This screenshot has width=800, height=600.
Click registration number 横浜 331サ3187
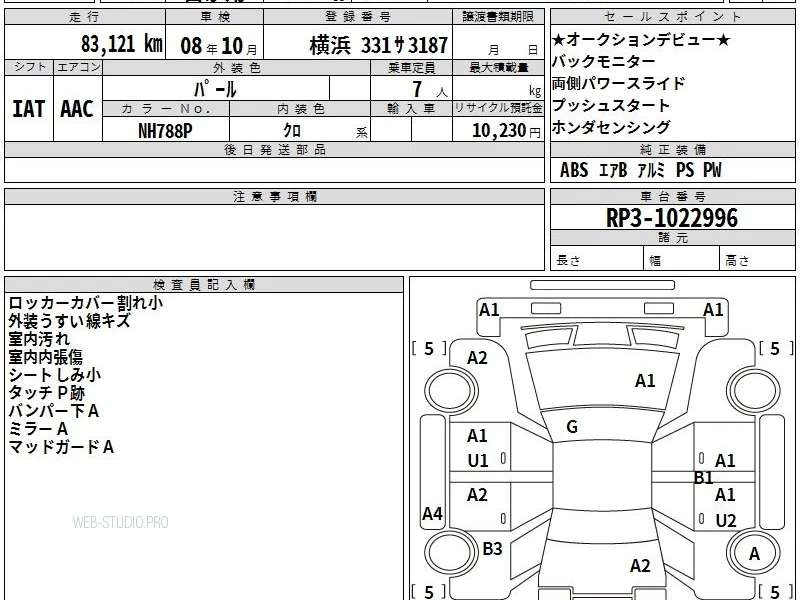379,45
